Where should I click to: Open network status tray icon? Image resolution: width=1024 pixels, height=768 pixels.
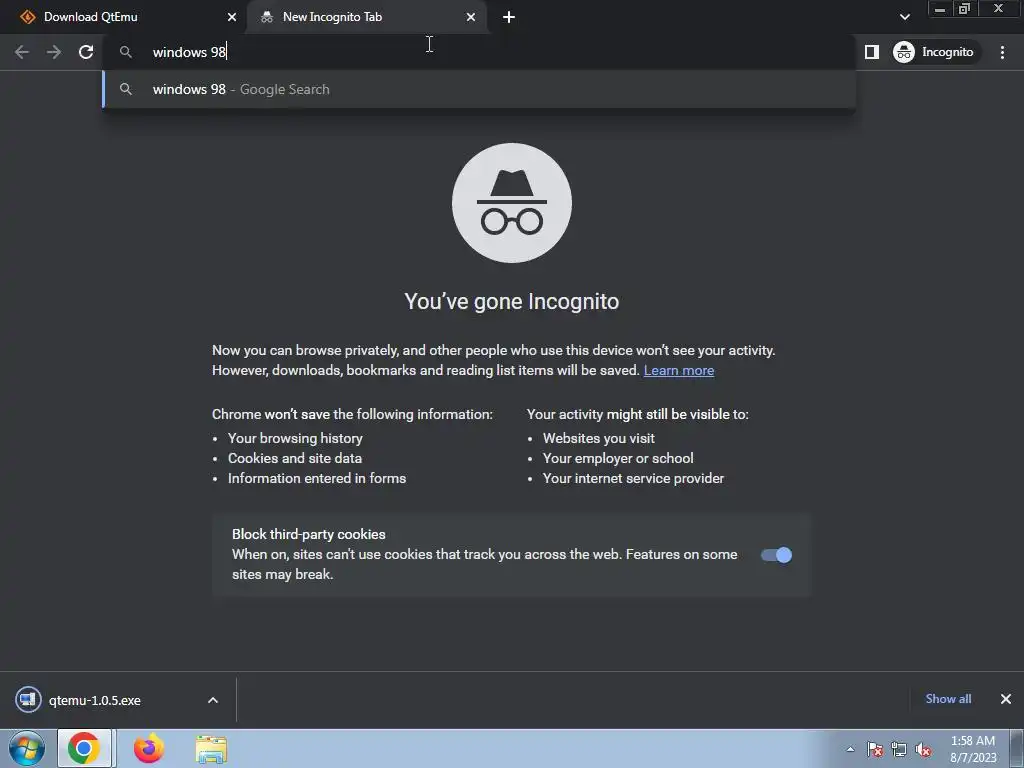[899, 750]
